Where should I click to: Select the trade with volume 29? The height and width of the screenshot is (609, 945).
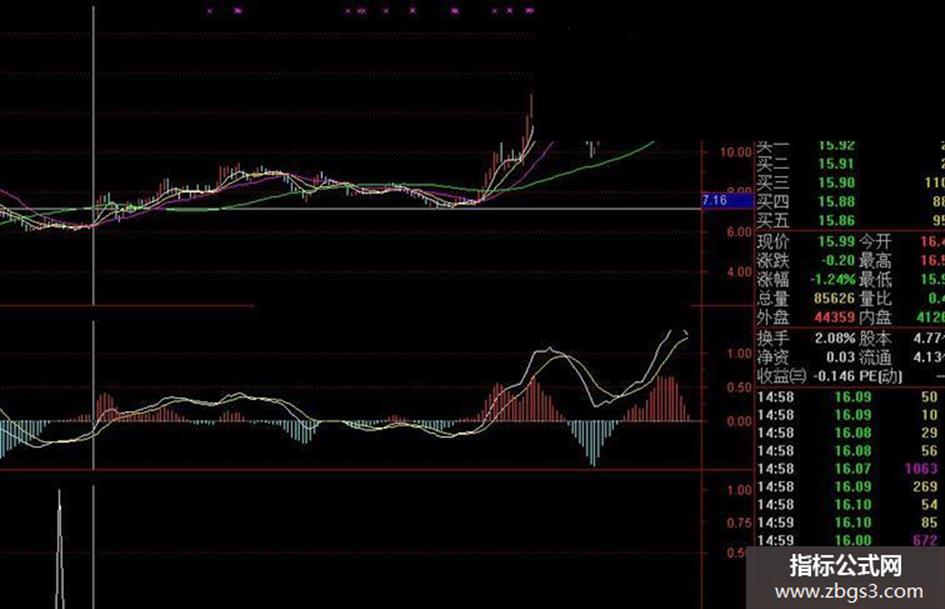click(850, 433)
